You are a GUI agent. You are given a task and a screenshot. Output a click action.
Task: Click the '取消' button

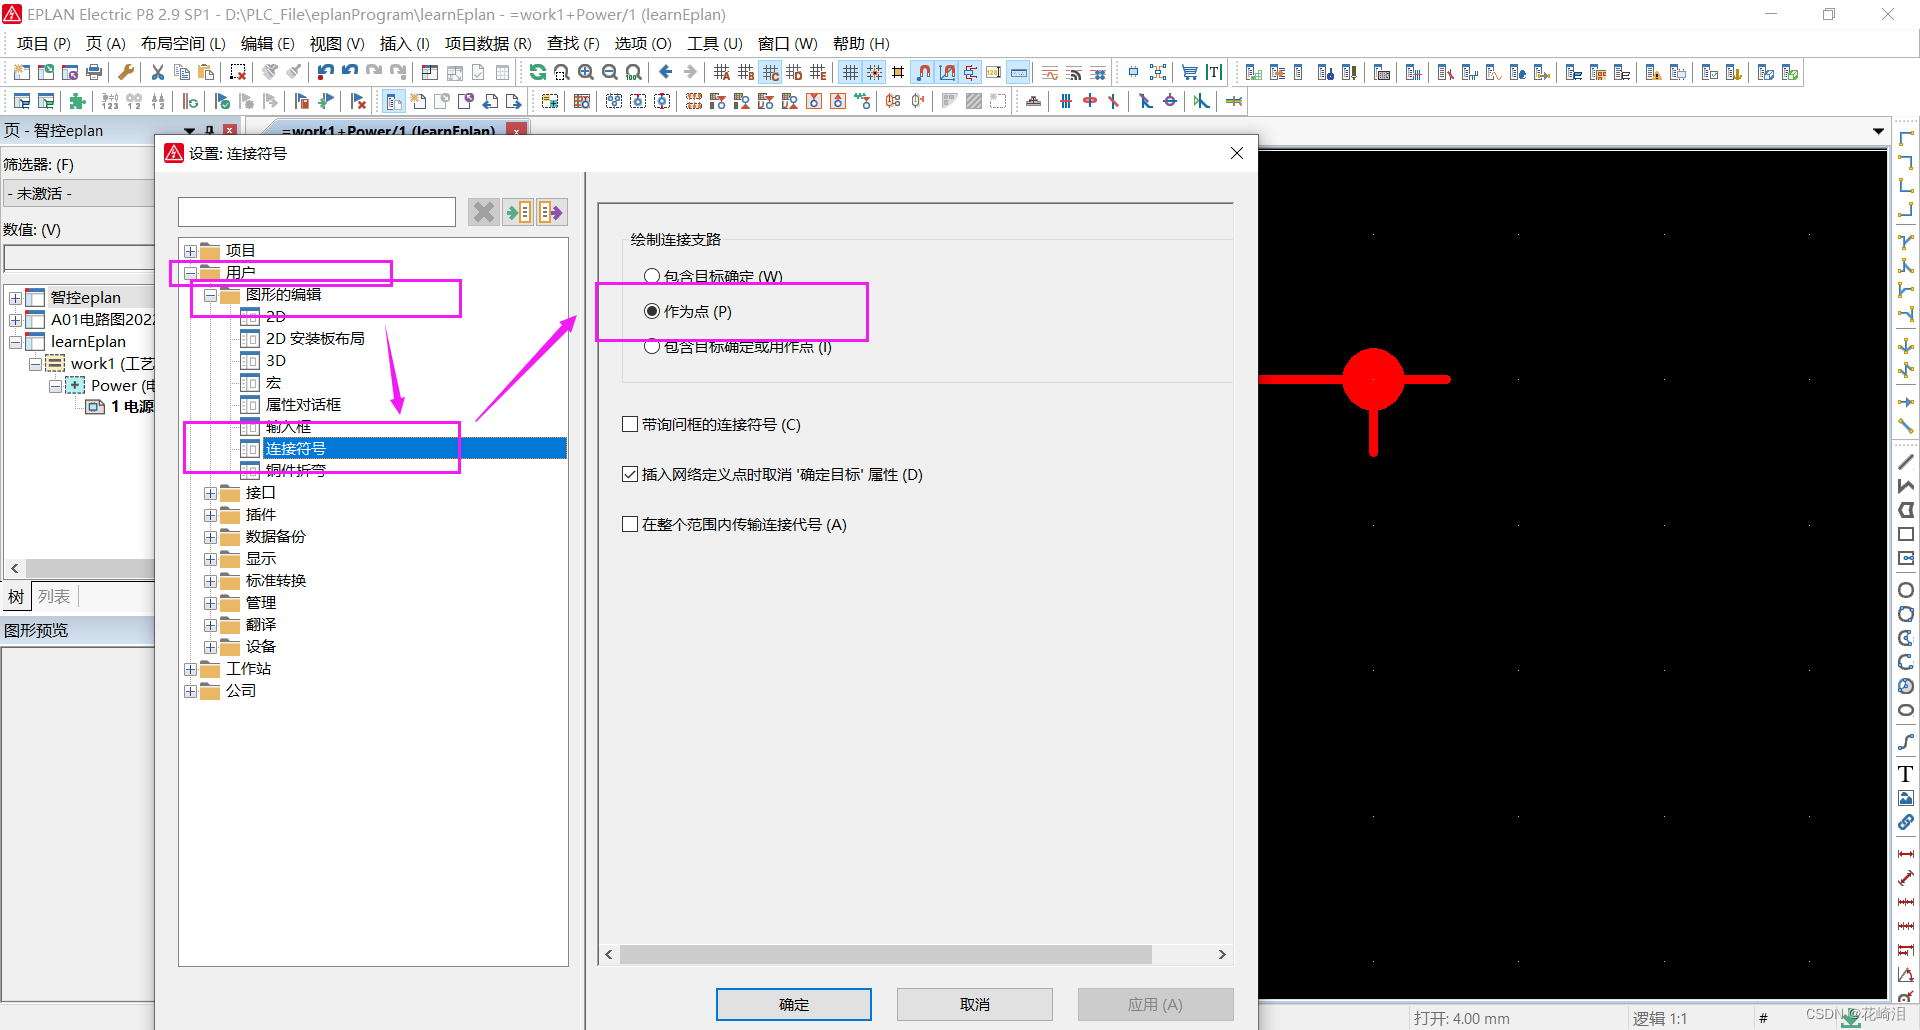pyautogui.click(x=974, y=1004)
